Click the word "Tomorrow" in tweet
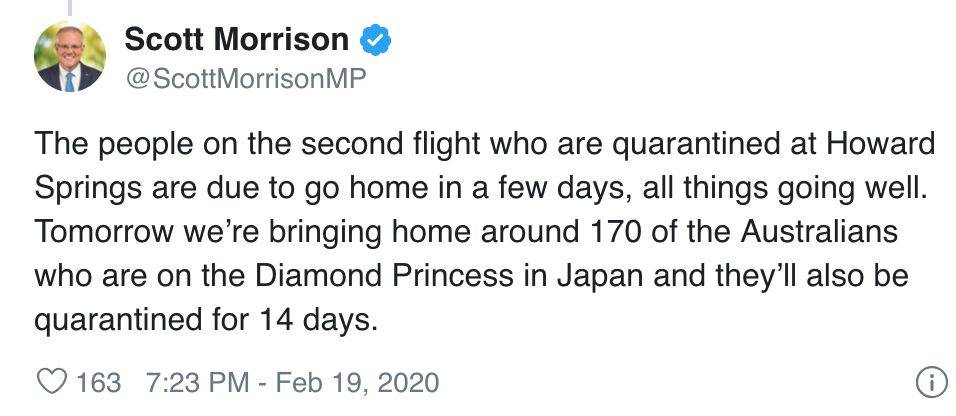 104,233
